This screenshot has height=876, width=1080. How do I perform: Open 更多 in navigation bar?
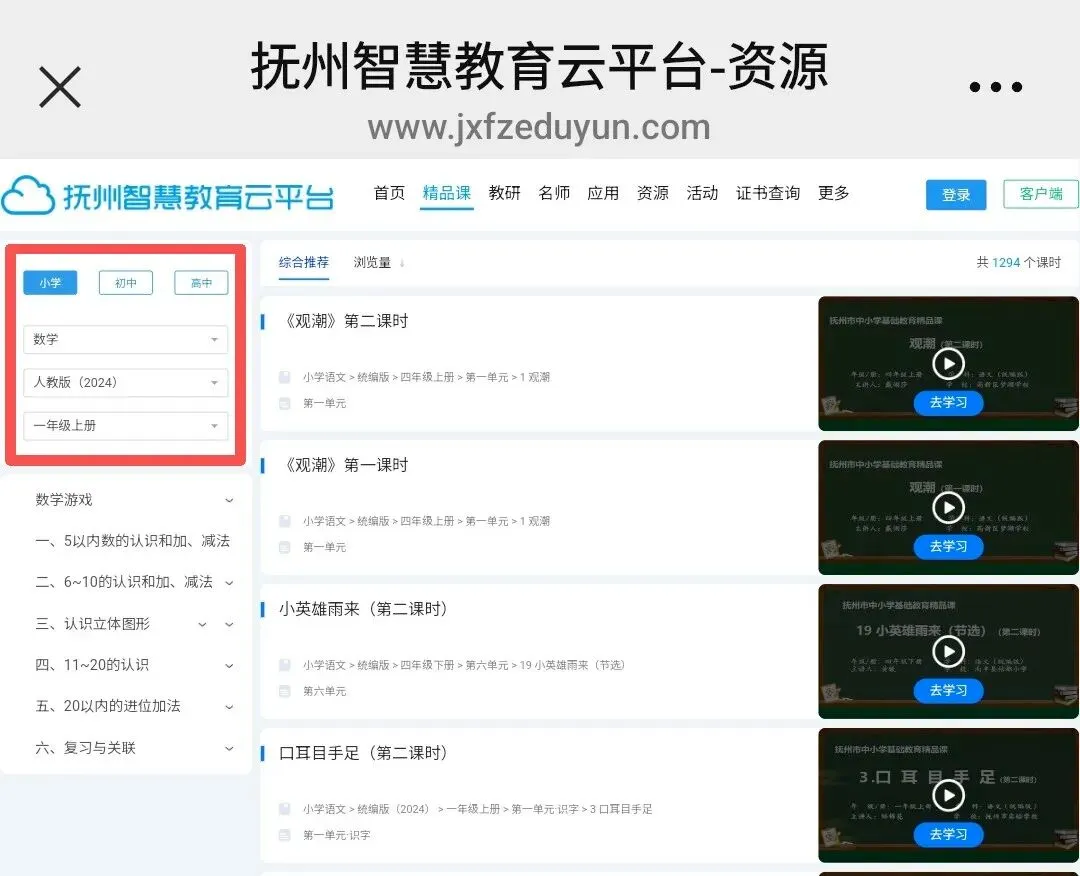click(833, 193)
